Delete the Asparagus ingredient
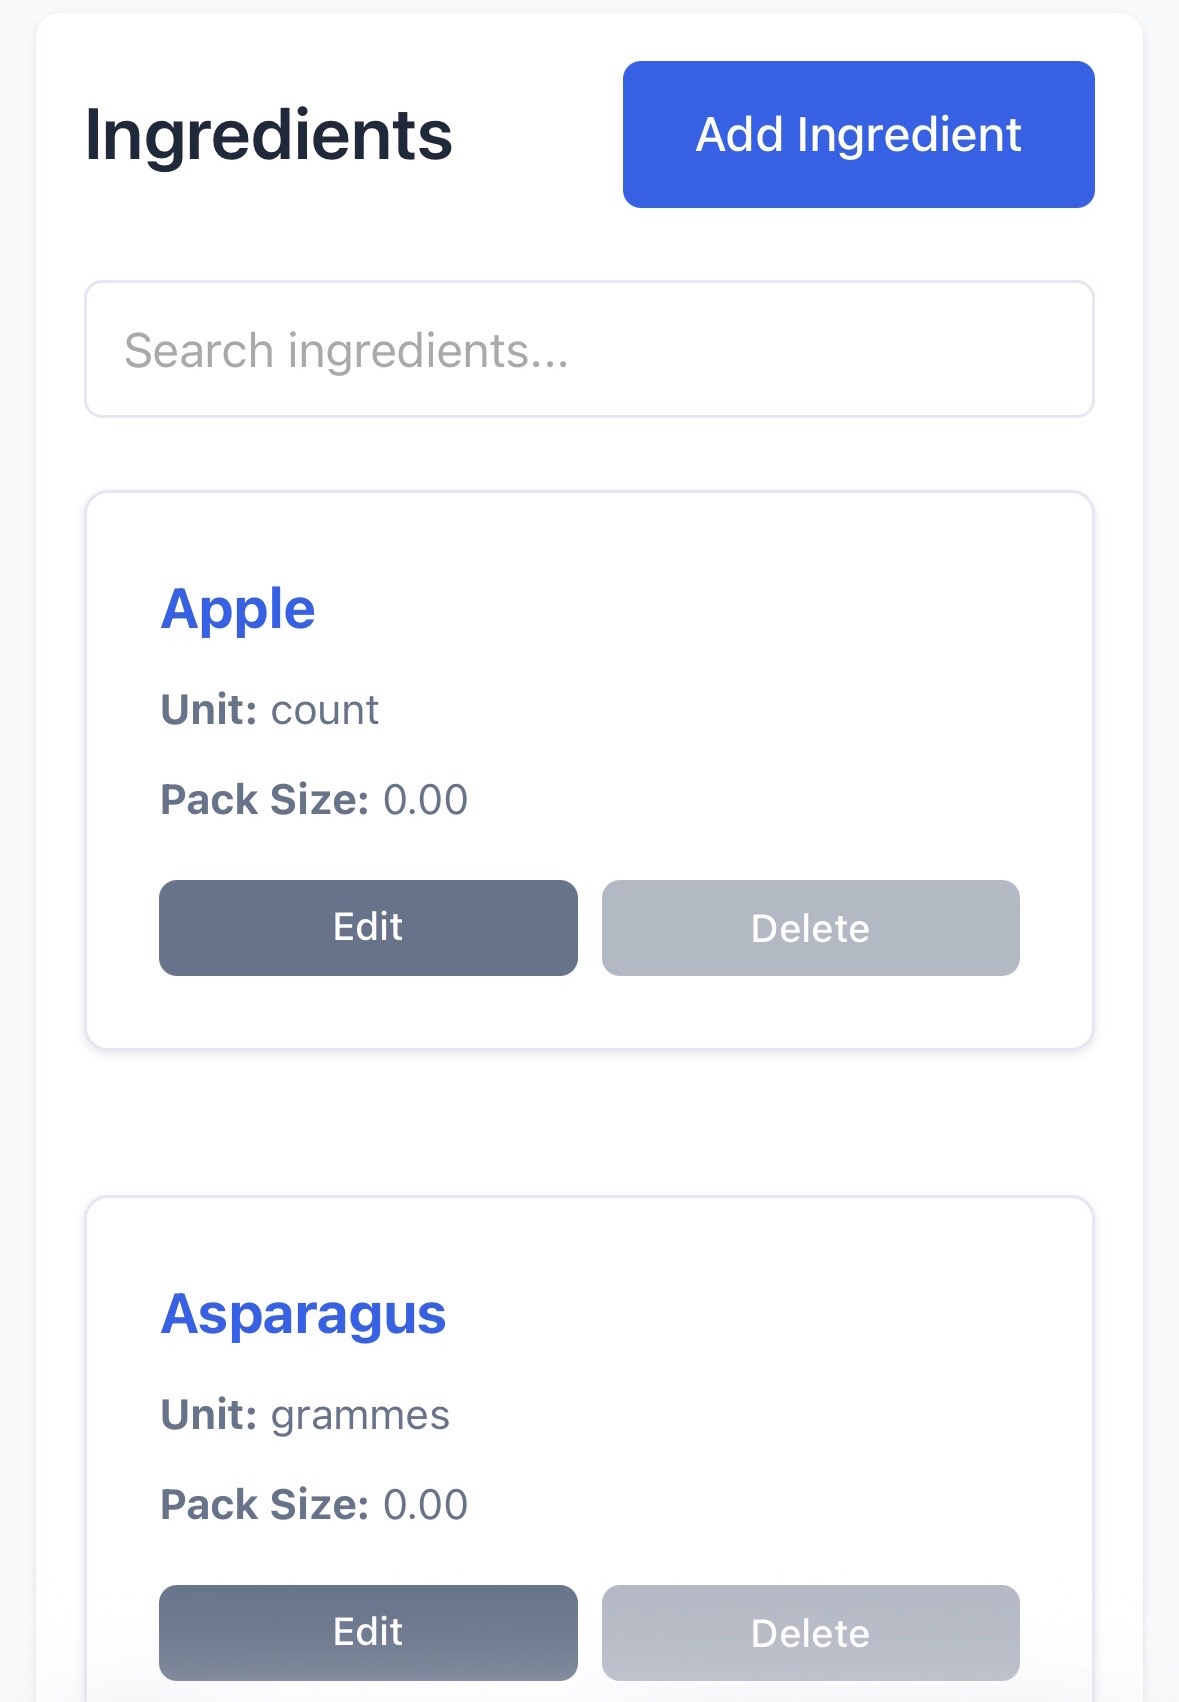The height and width of the screenshot is (1702, 1179). [810, 1632]
